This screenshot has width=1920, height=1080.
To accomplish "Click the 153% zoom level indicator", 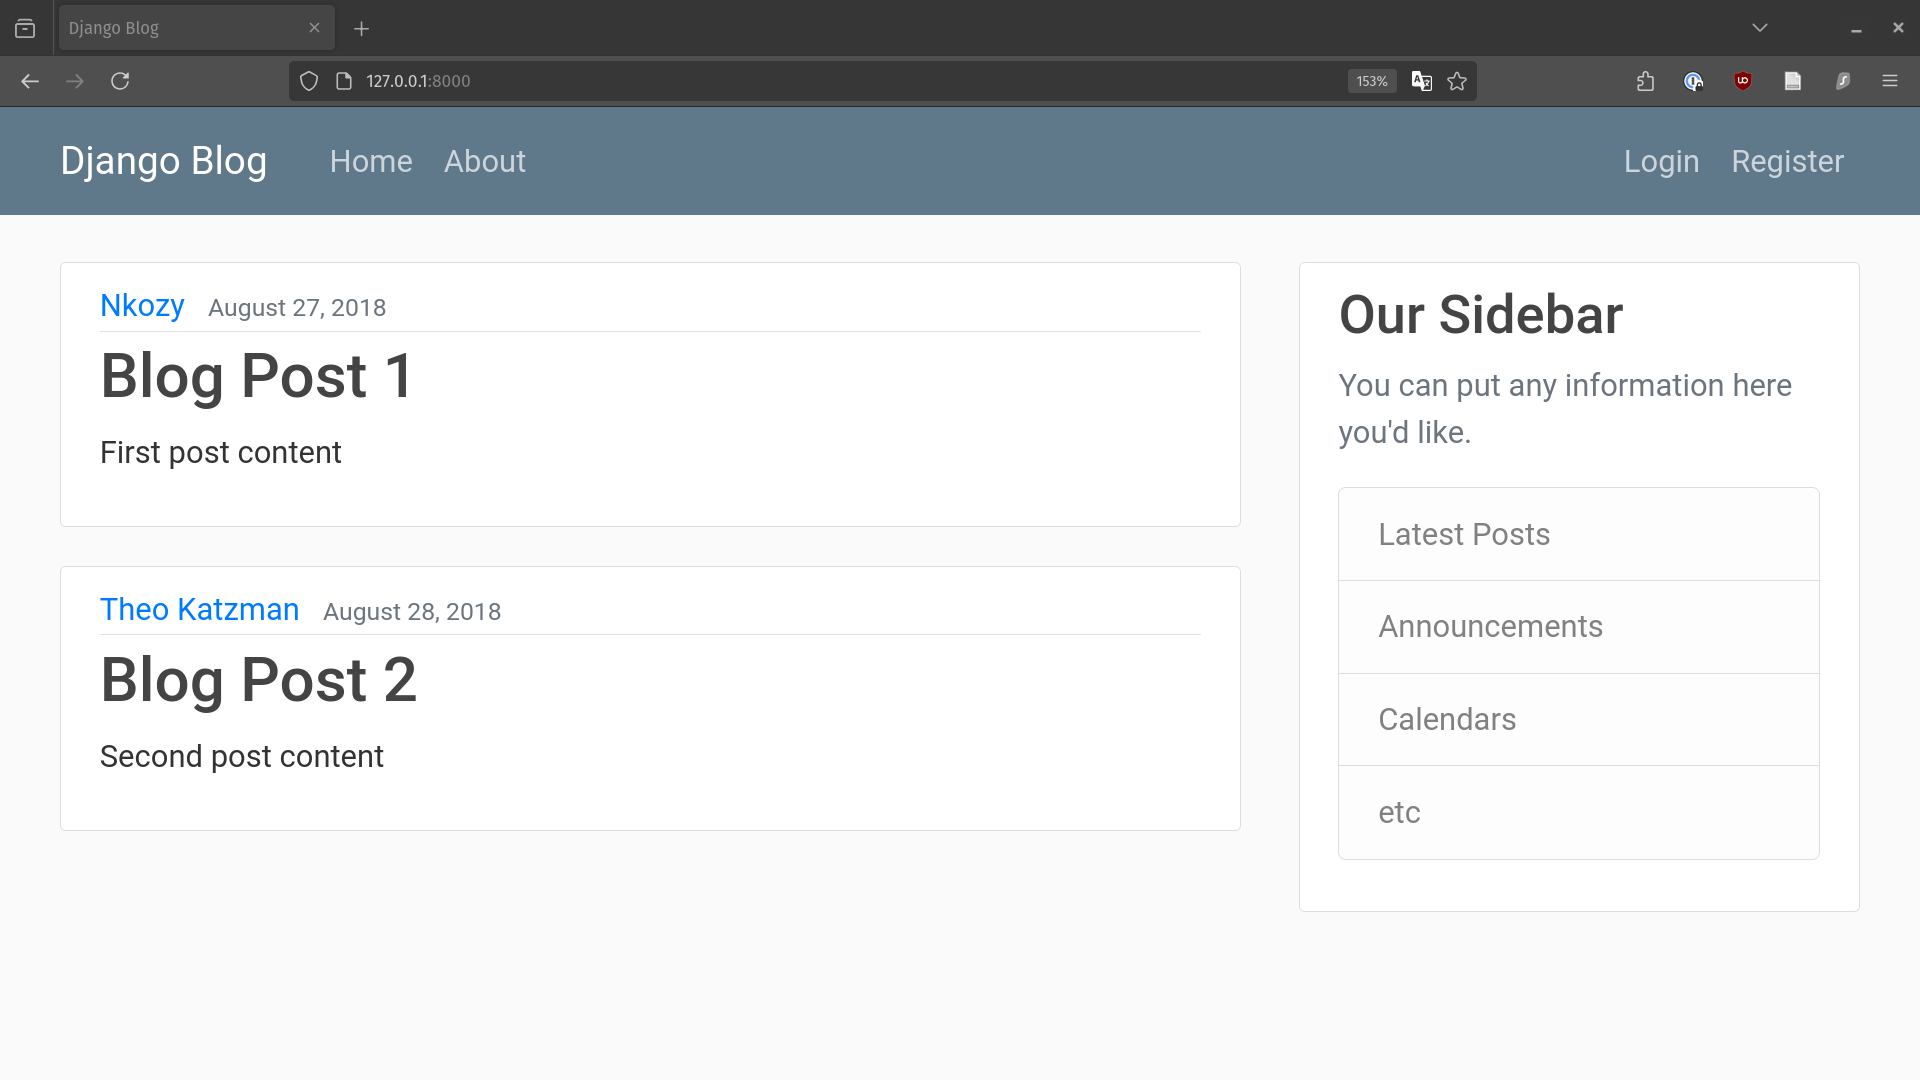I will coord(1371,81).
